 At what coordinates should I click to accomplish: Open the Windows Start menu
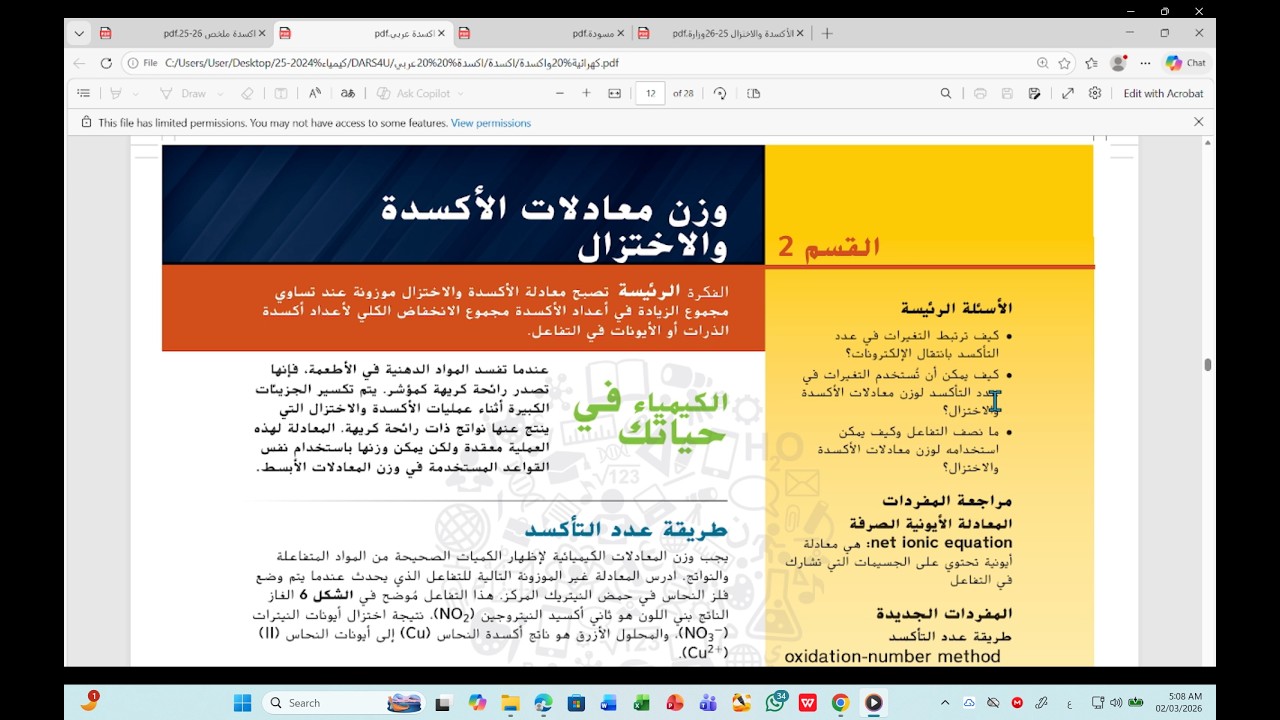coord(242,703)
